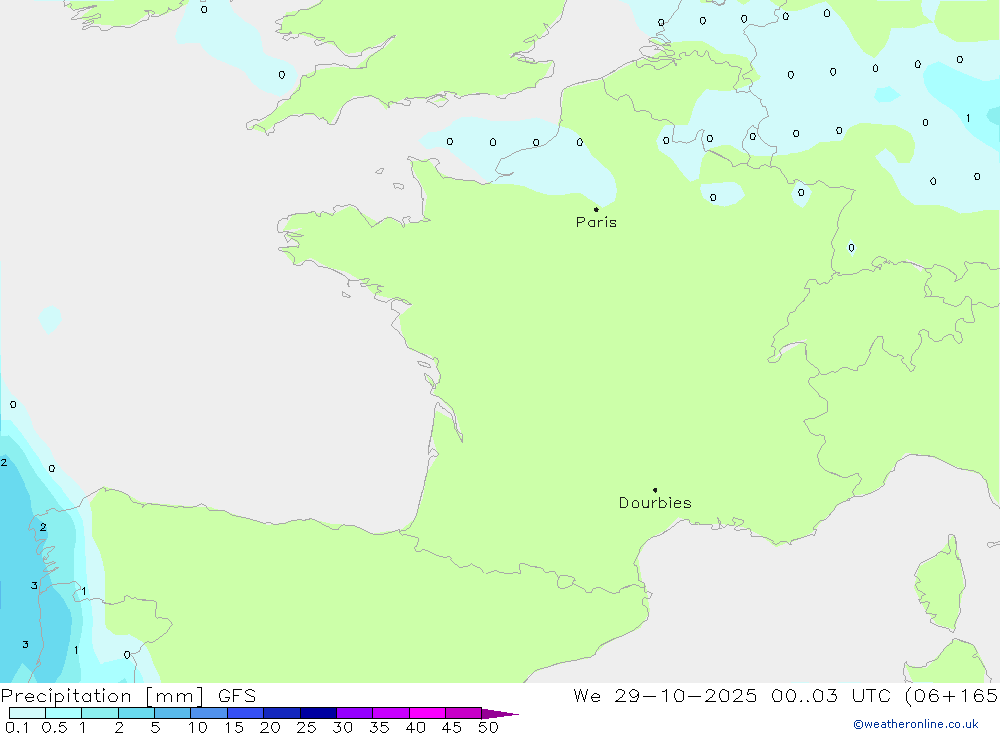Screen dimensions: 1000x733
Task: Pick the 30–35 mm purple legend swatch
Action: (x=354, y=713)
